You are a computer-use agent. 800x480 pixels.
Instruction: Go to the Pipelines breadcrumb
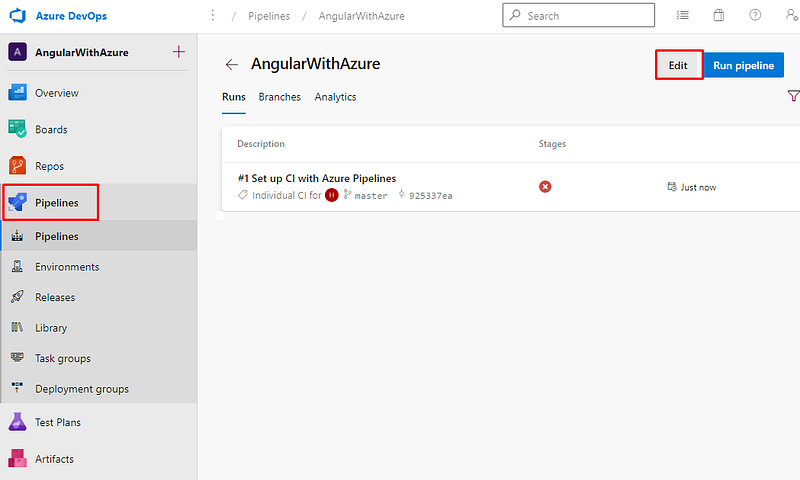[x=269, y=16]
